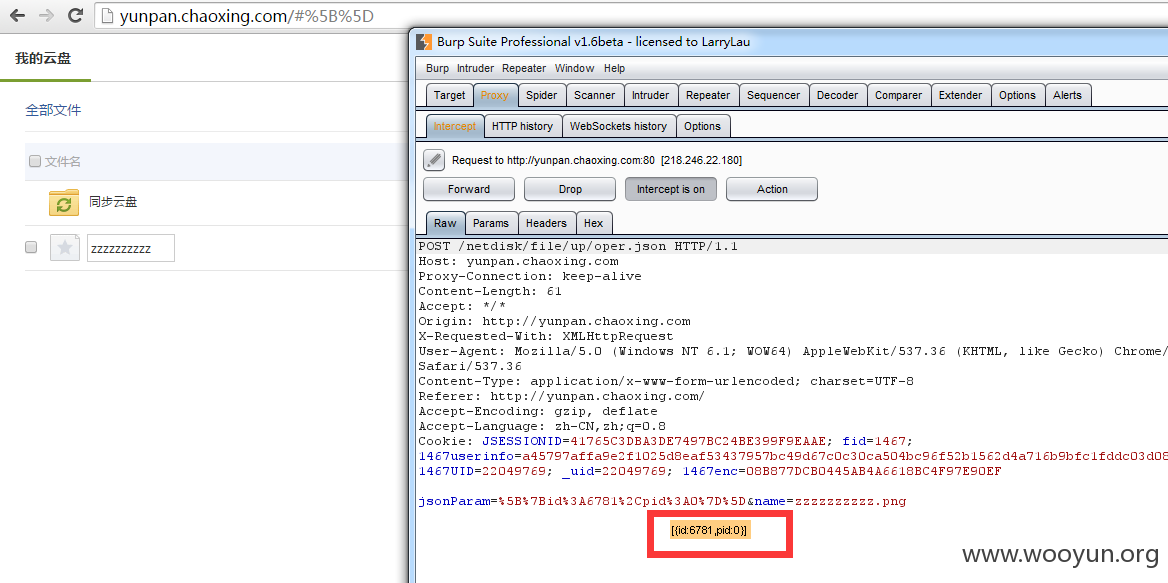
Task: Click the Host: yunpan.chaoxing.com header line
Action: tap(518, 261)
